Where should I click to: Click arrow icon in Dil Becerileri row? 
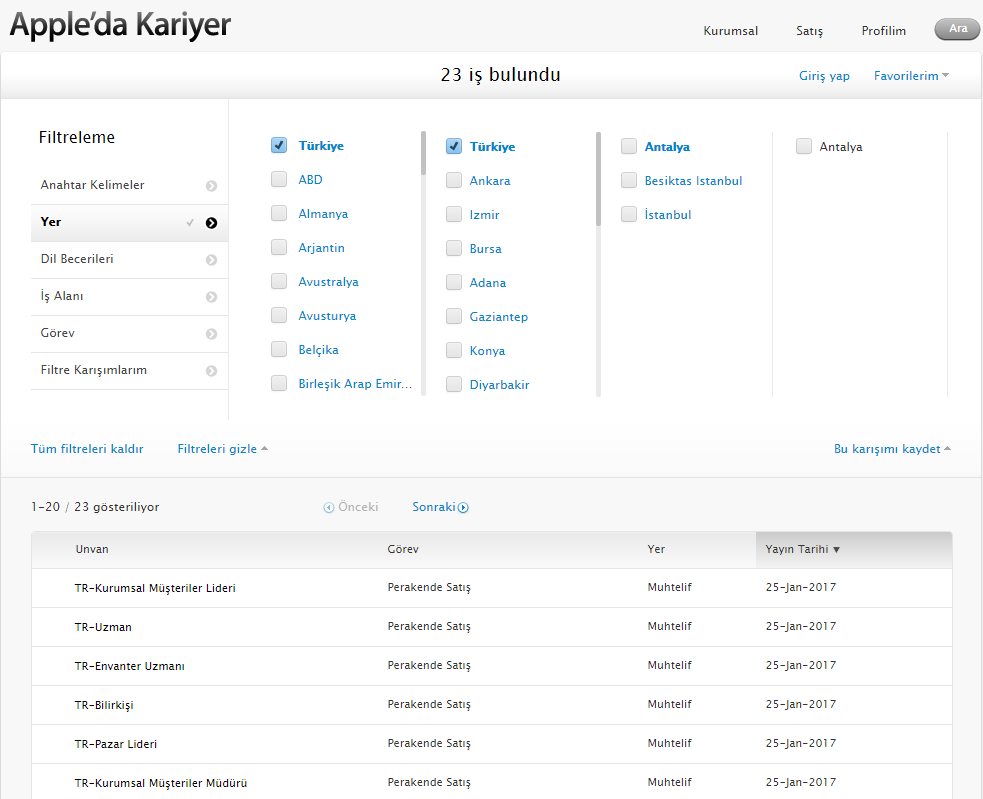coord(211,260)
